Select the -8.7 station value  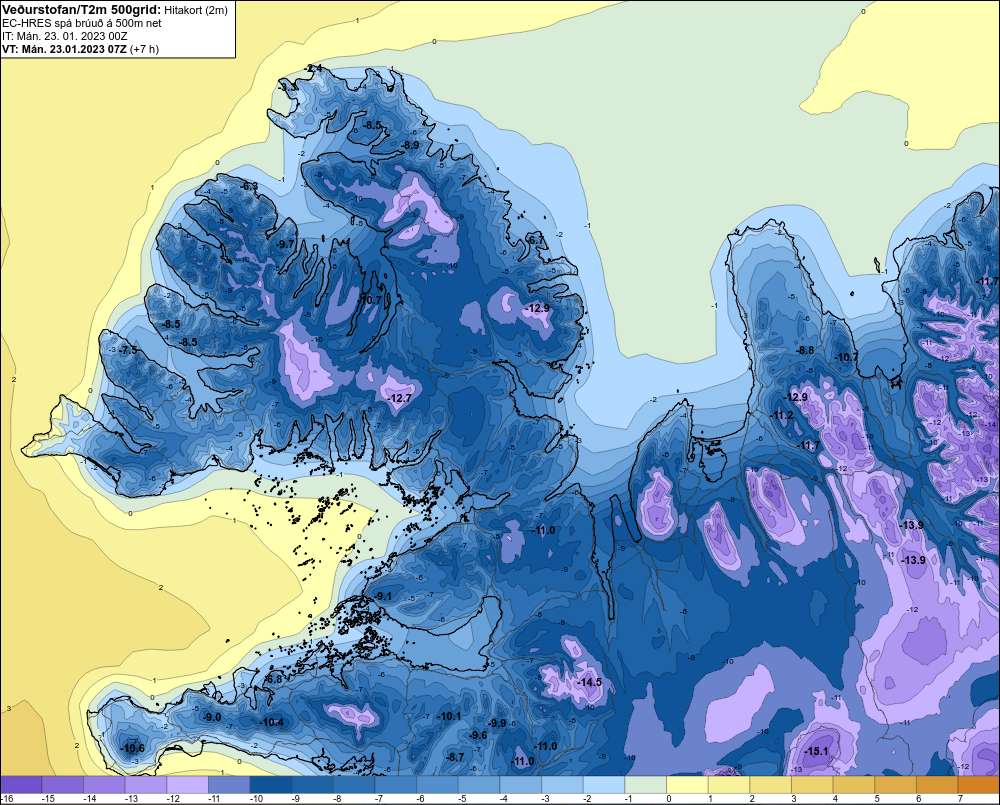point(456,757)
